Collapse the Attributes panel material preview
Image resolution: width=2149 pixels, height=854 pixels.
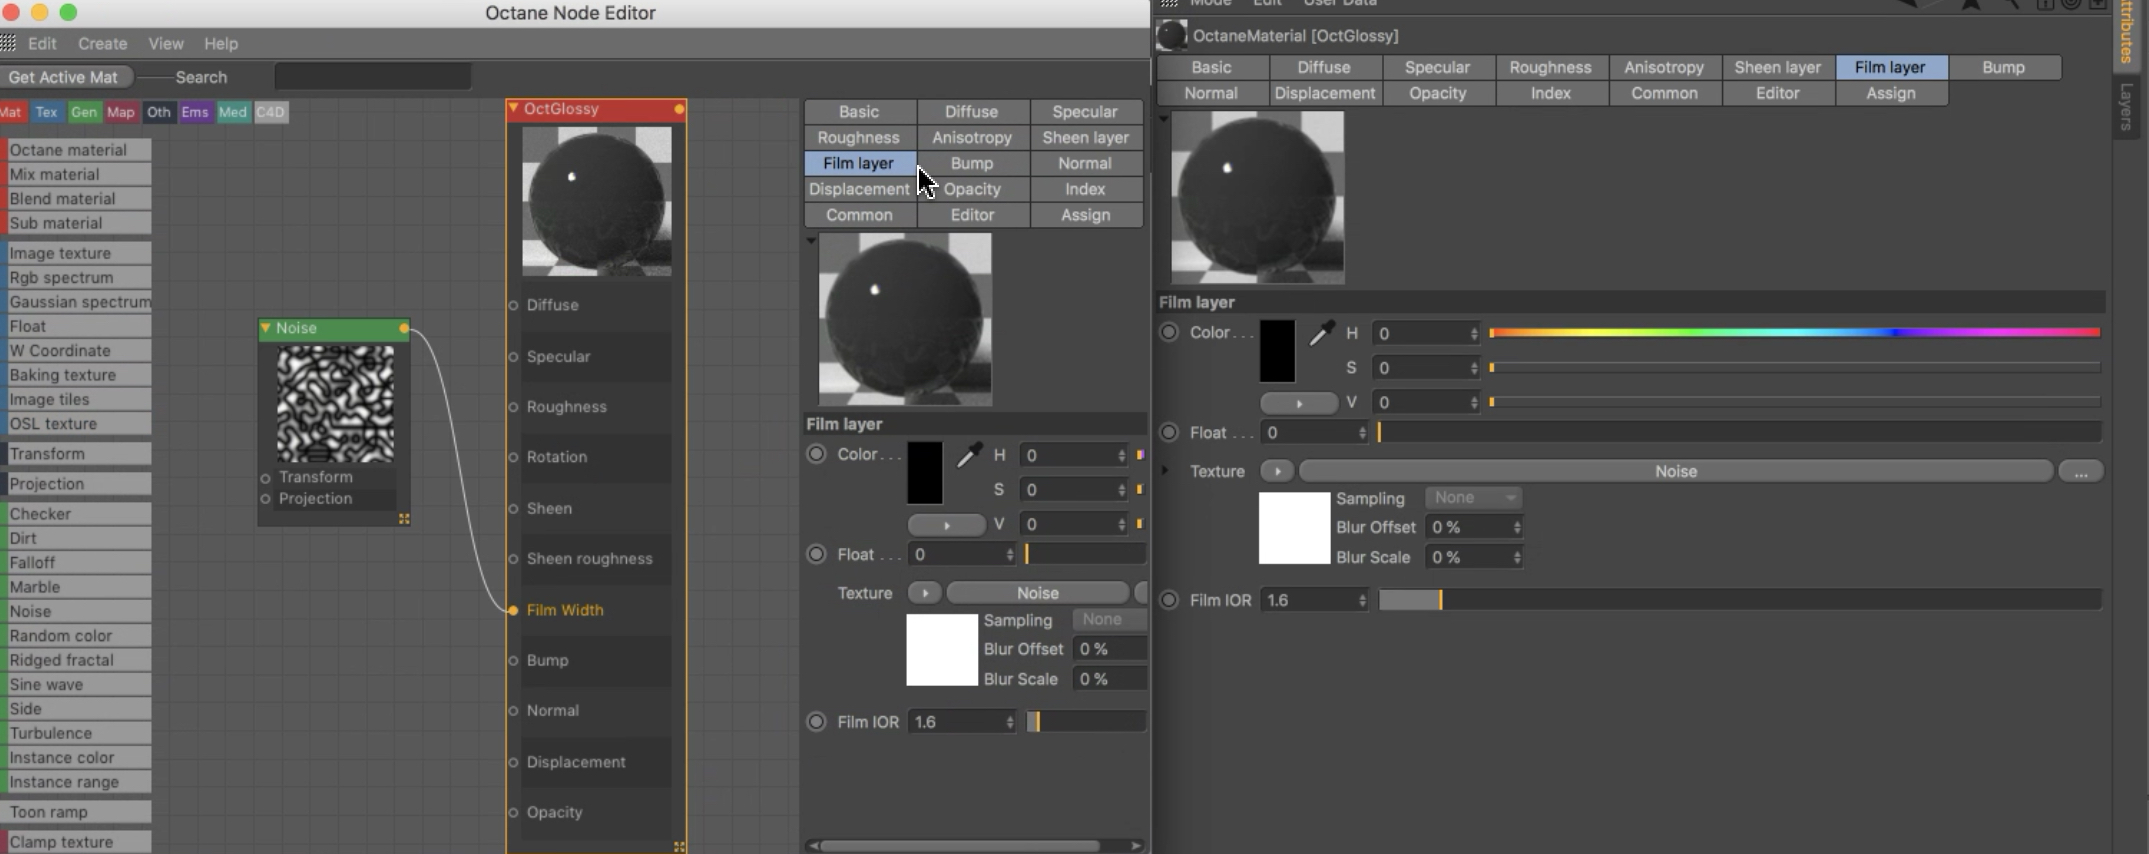coord(1163,119)
